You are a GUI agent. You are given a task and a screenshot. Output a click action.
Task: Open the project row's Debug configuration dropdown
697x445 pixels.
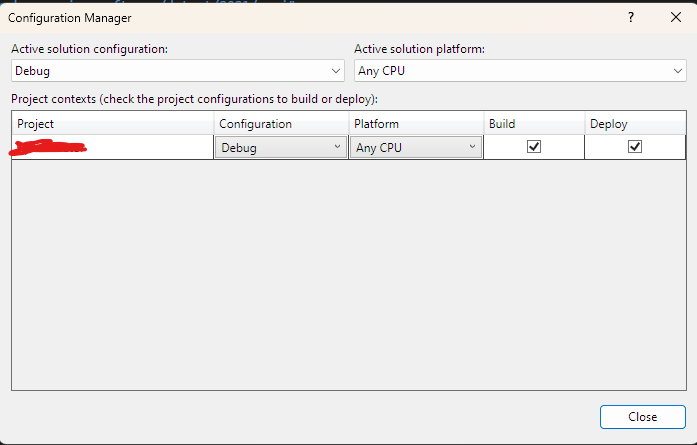coord(280,147)
